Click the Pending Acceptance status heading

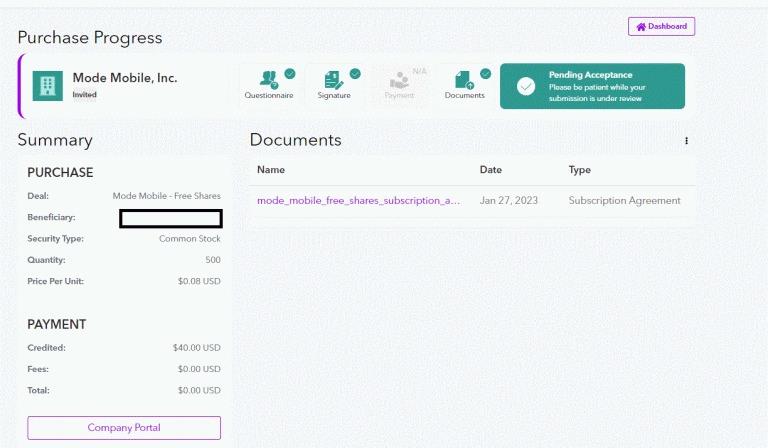coord(590,74)
